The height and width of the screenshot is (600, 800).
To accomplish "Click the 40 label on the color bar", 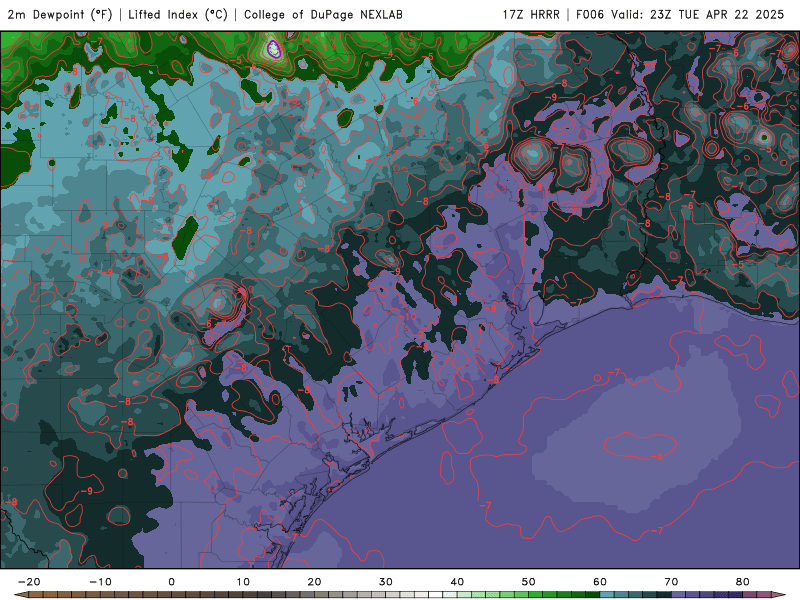I will (x=457, y=582).
